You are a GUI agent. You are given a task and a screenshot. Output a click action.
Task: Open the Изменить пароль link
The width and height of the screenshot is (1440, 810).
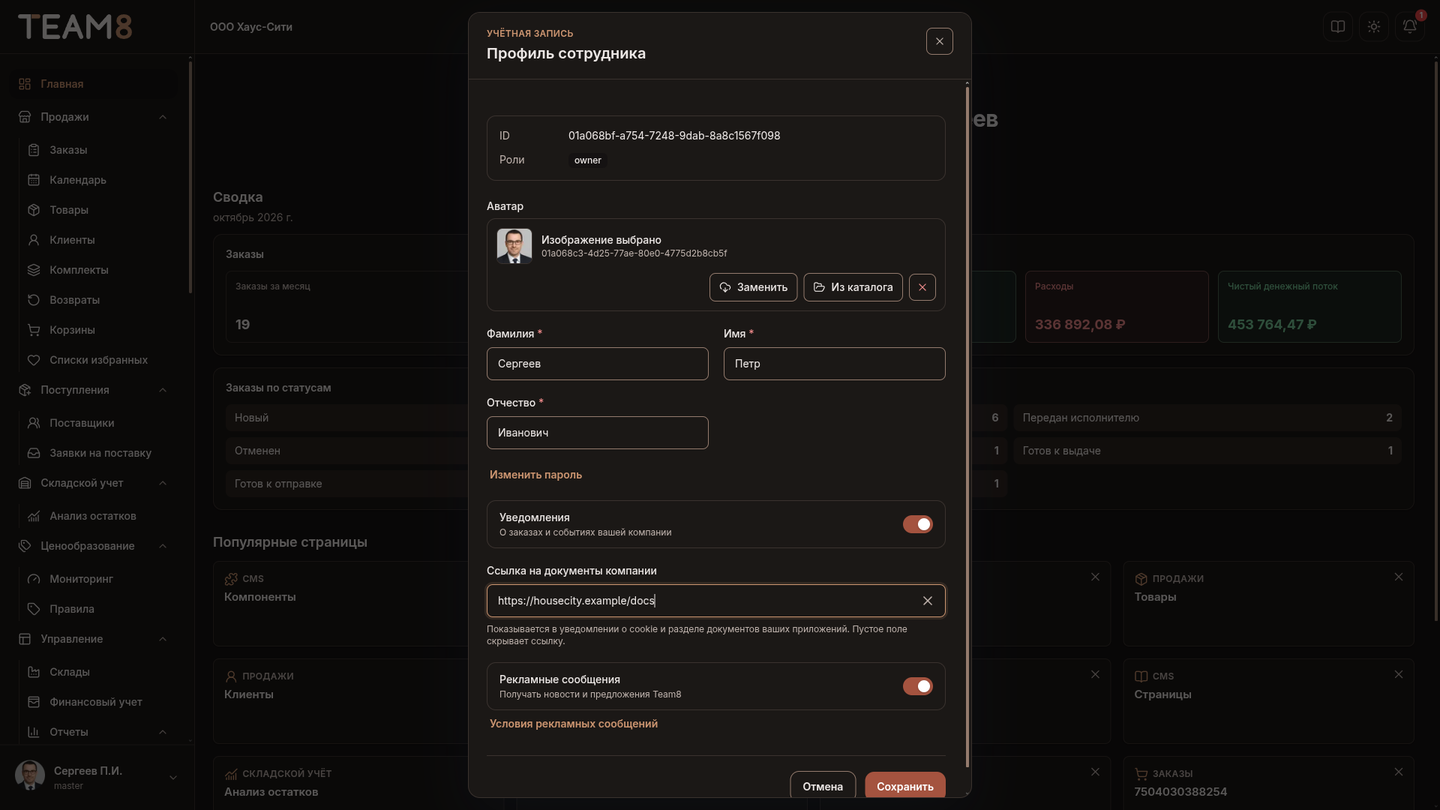pos(536,475)
